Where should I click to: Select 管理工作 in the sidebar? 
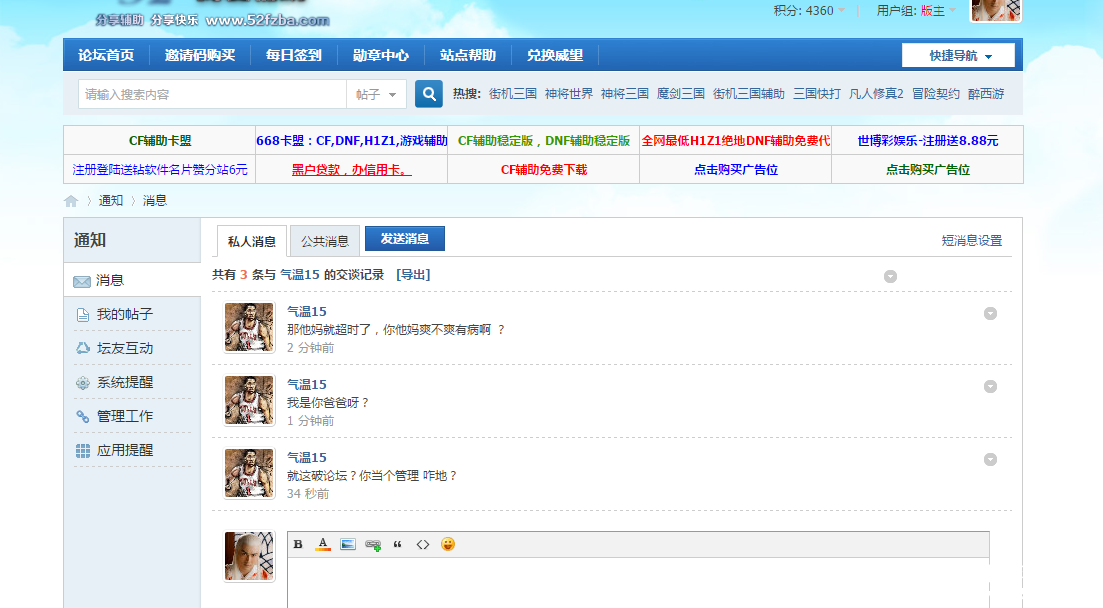click(132, 416)
